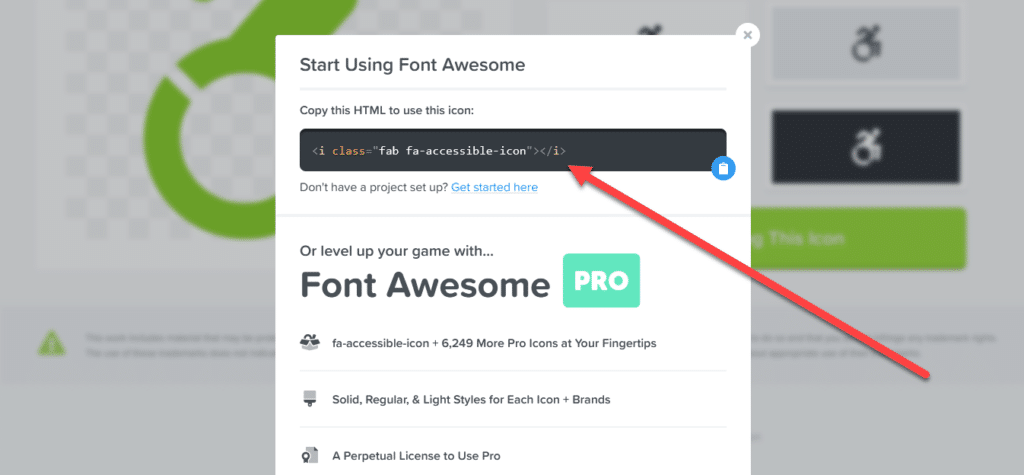
Task: Close the modal with the X button
Action: pos(748,35)
